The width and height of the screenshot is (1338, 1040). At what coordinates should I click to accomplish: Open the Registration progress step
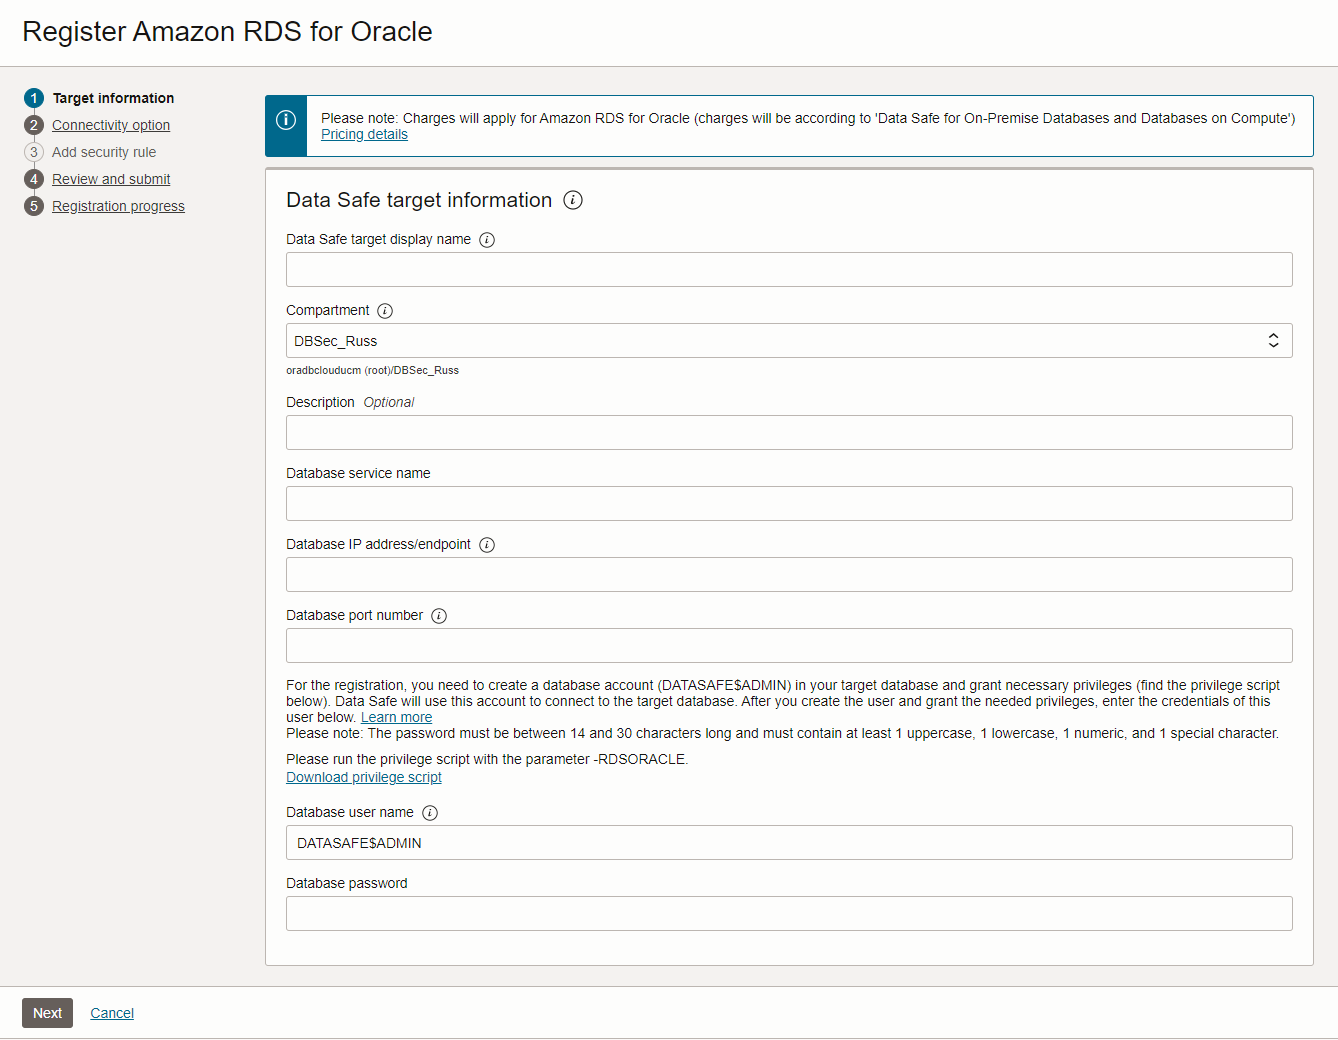118,205
